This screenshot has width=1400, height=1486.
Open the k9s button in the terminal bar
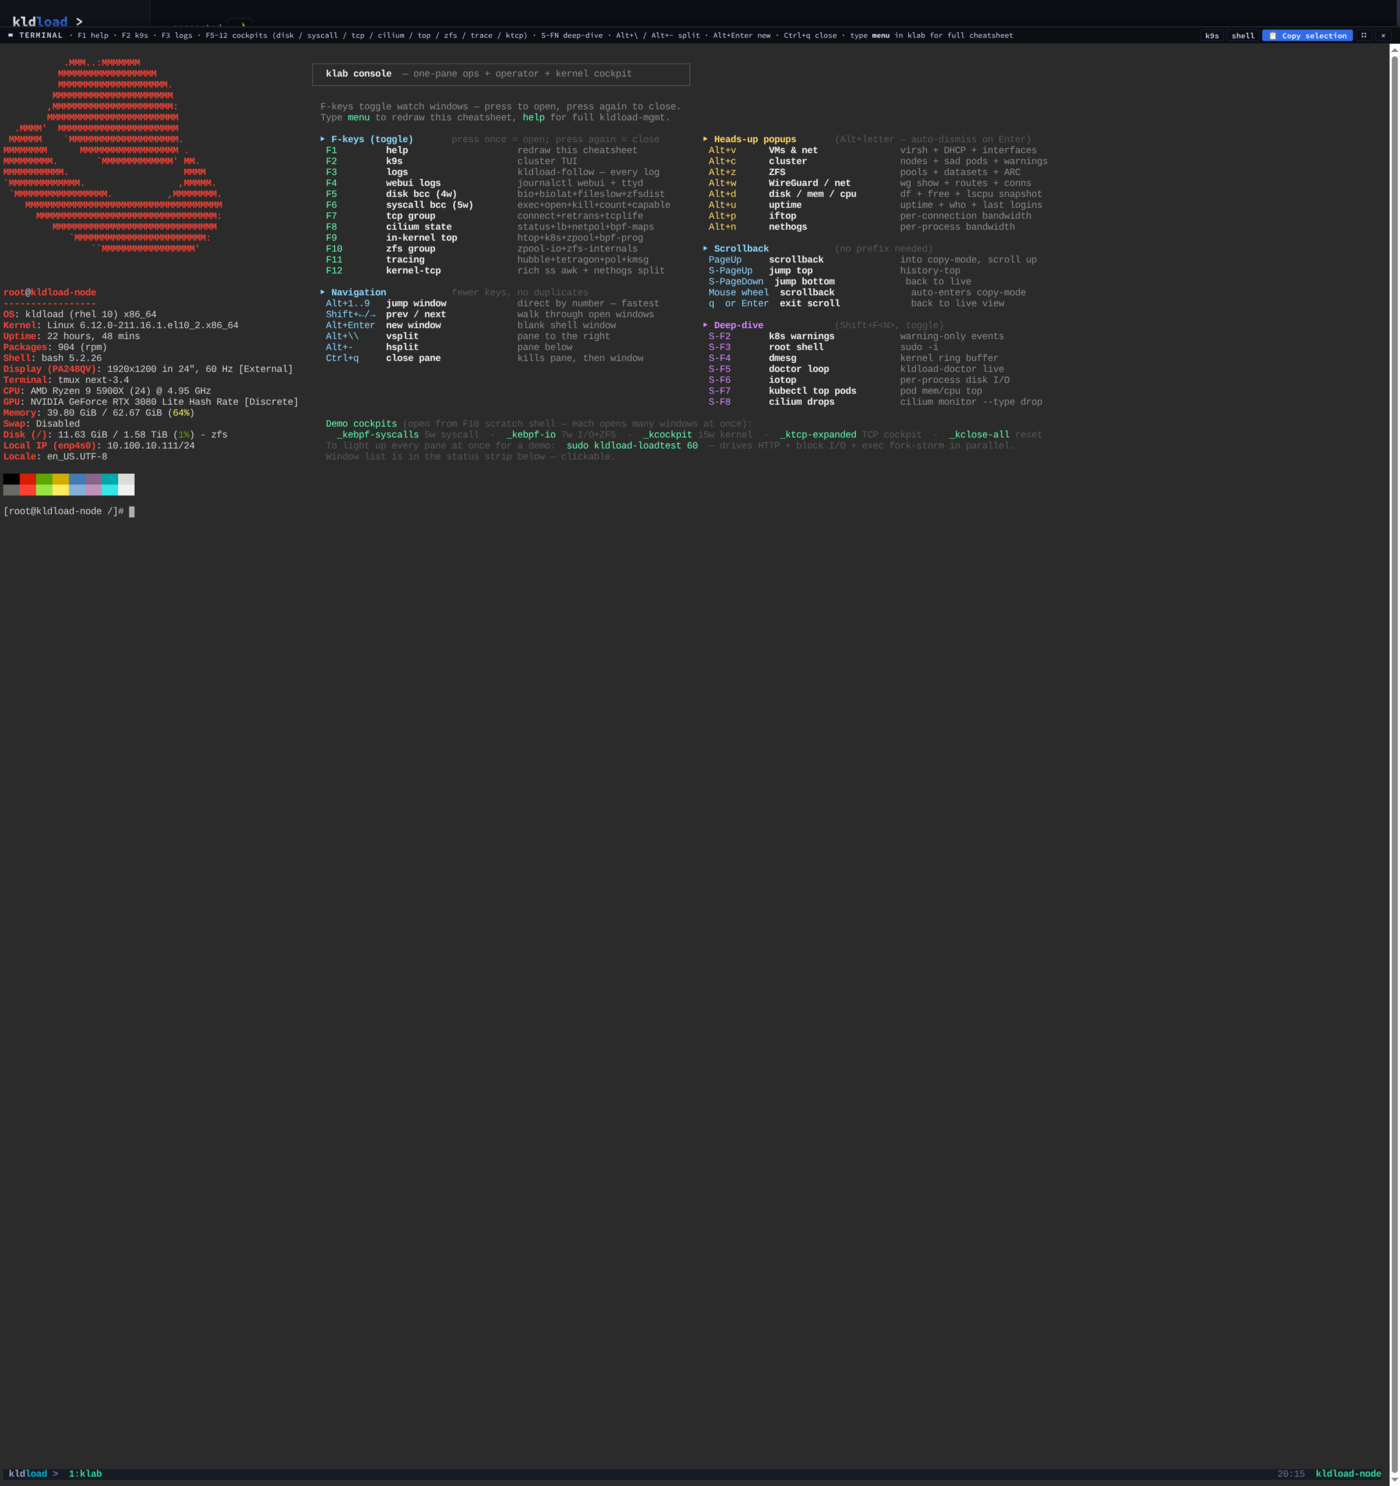point(1212,35)
